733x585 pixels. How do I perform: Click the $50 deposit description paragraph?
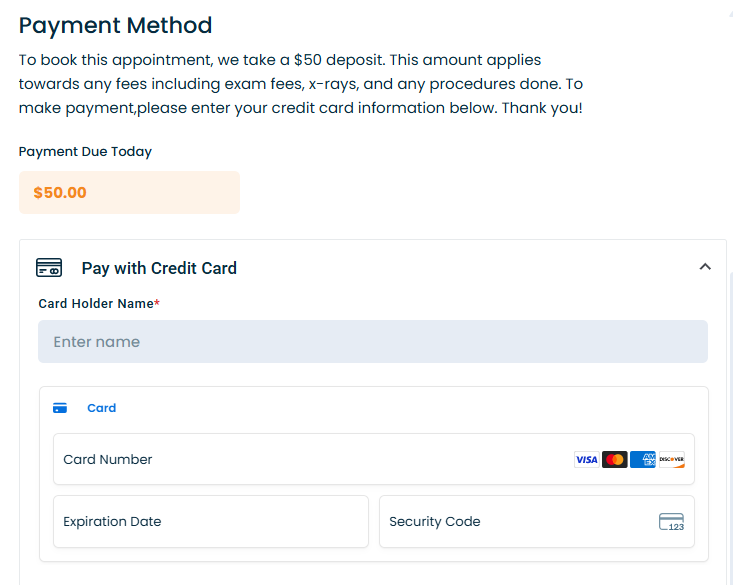click(300, 84)
